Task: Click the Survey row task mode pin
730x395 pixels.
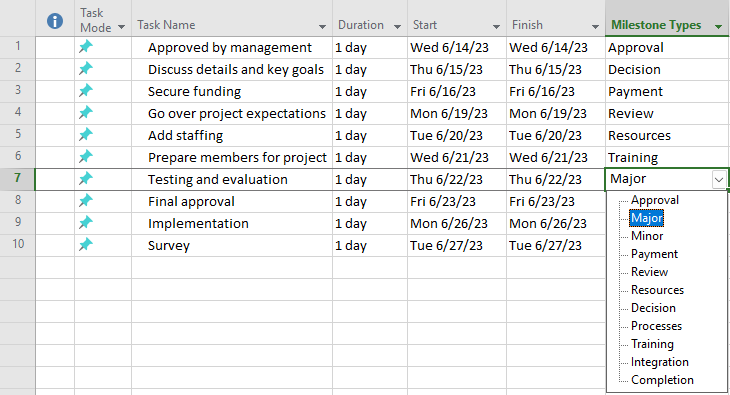Action: coord(86,245)
